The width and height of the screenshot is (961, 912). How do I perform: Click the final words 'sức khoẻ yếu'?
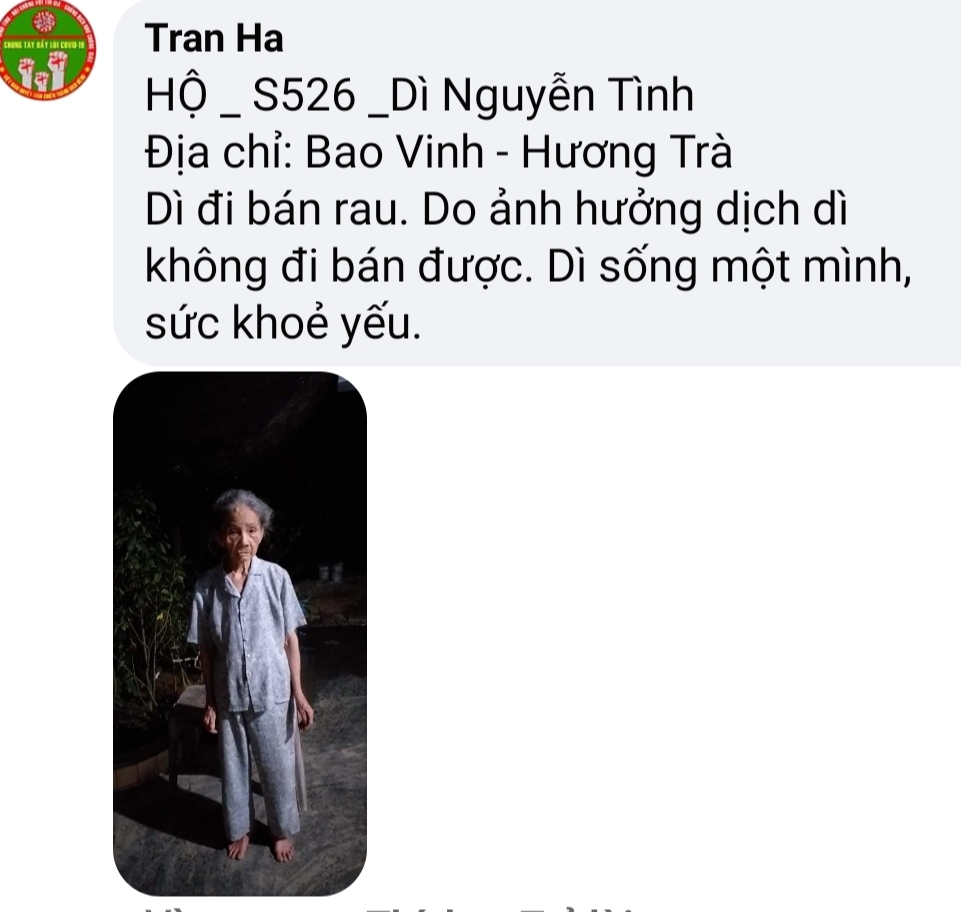coord(283,324)
